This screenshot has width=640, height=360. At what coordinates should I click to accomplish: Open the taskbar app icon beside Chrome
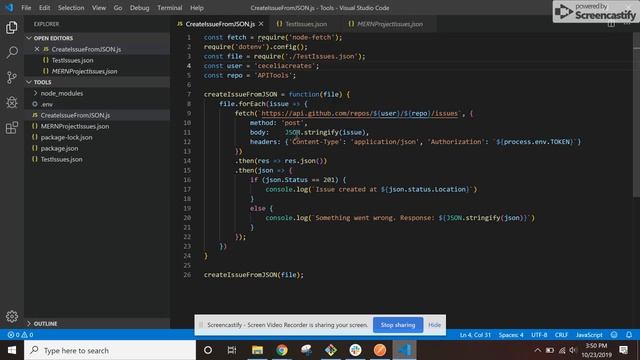(x=306, y=350)
